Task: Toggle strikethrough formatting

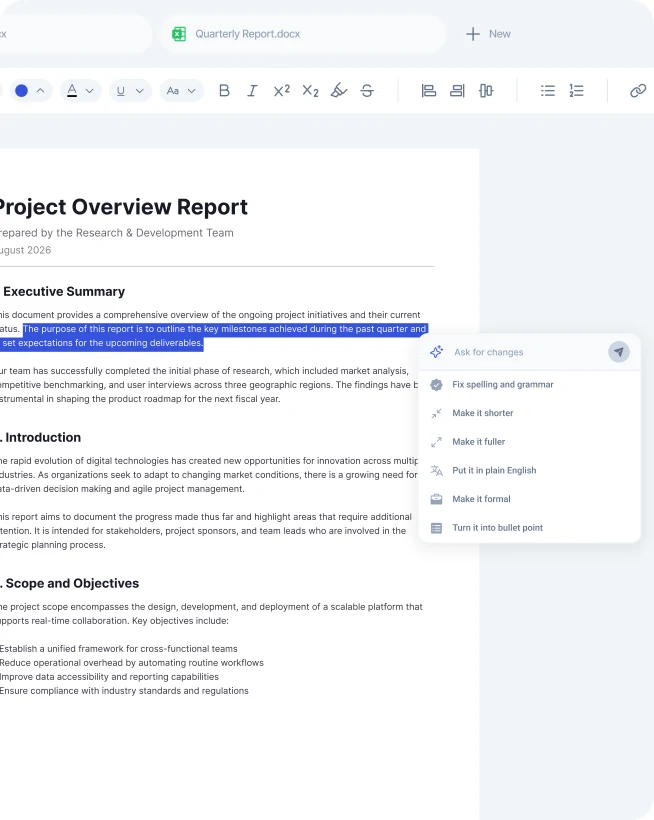Action: (367, 90)
